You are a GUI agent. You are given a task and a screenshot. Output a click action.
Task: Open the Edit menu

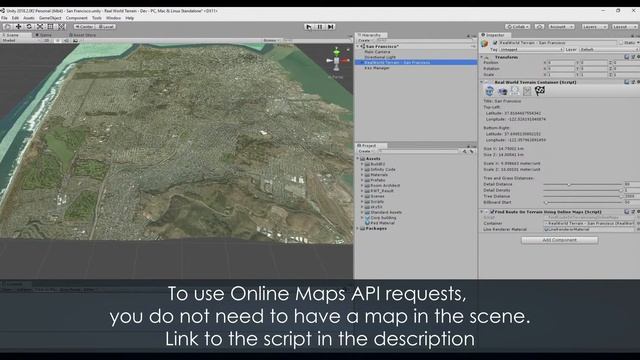(x=15, y=18)
